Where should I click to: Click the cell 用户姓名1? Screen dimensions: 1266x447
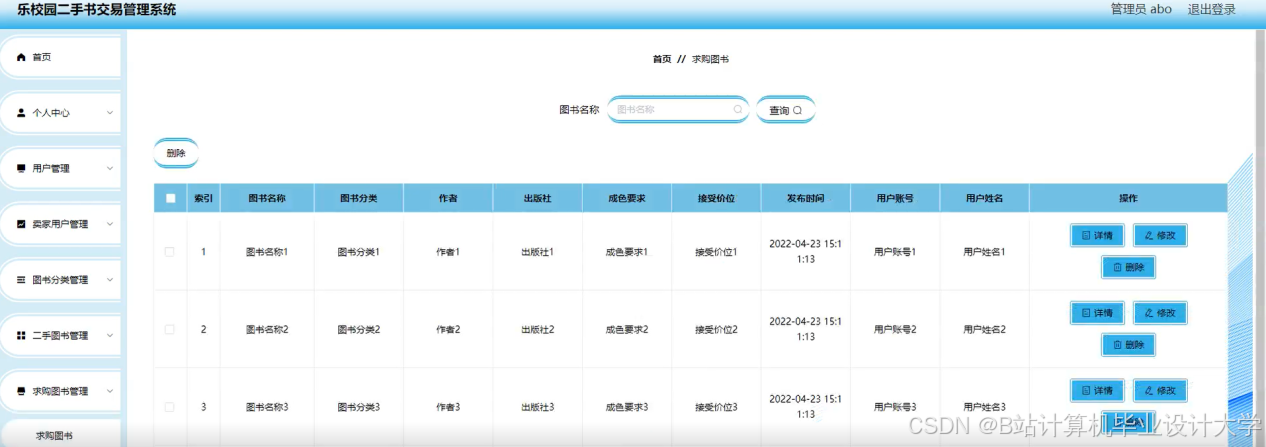coord(985,252)
